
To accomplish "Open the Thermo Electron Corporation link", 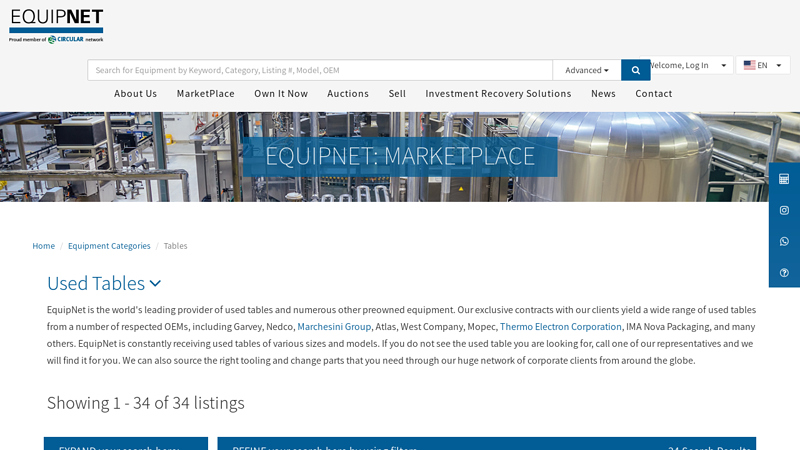I will point(560,327).
